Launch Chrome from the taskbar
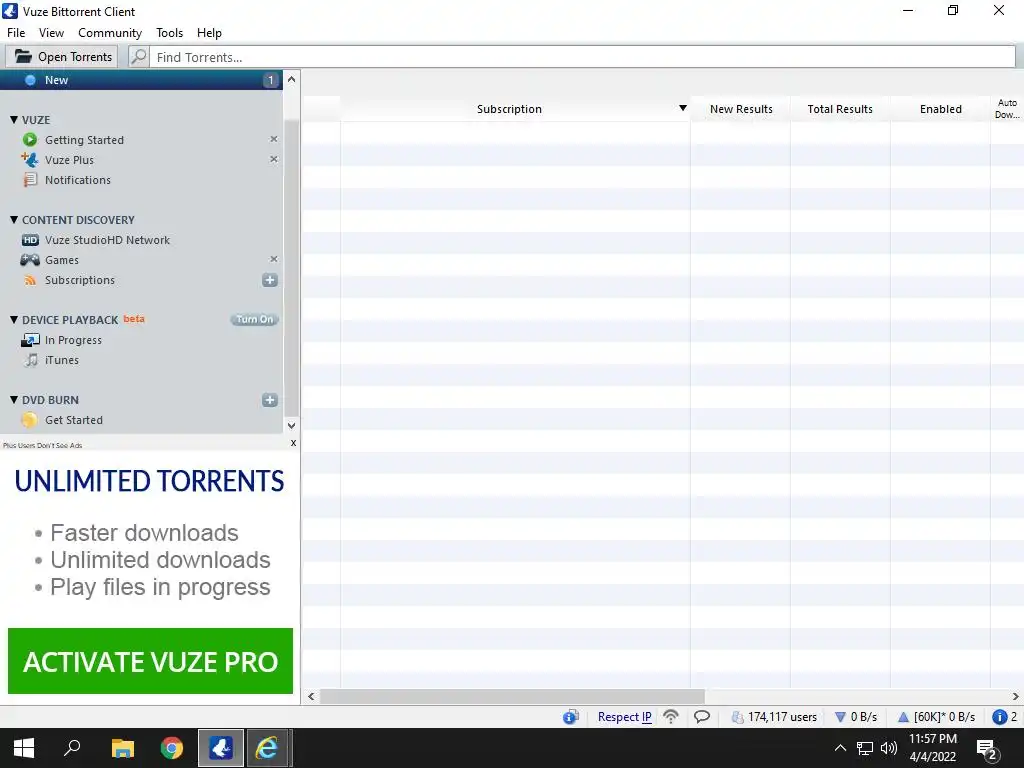 172,748
